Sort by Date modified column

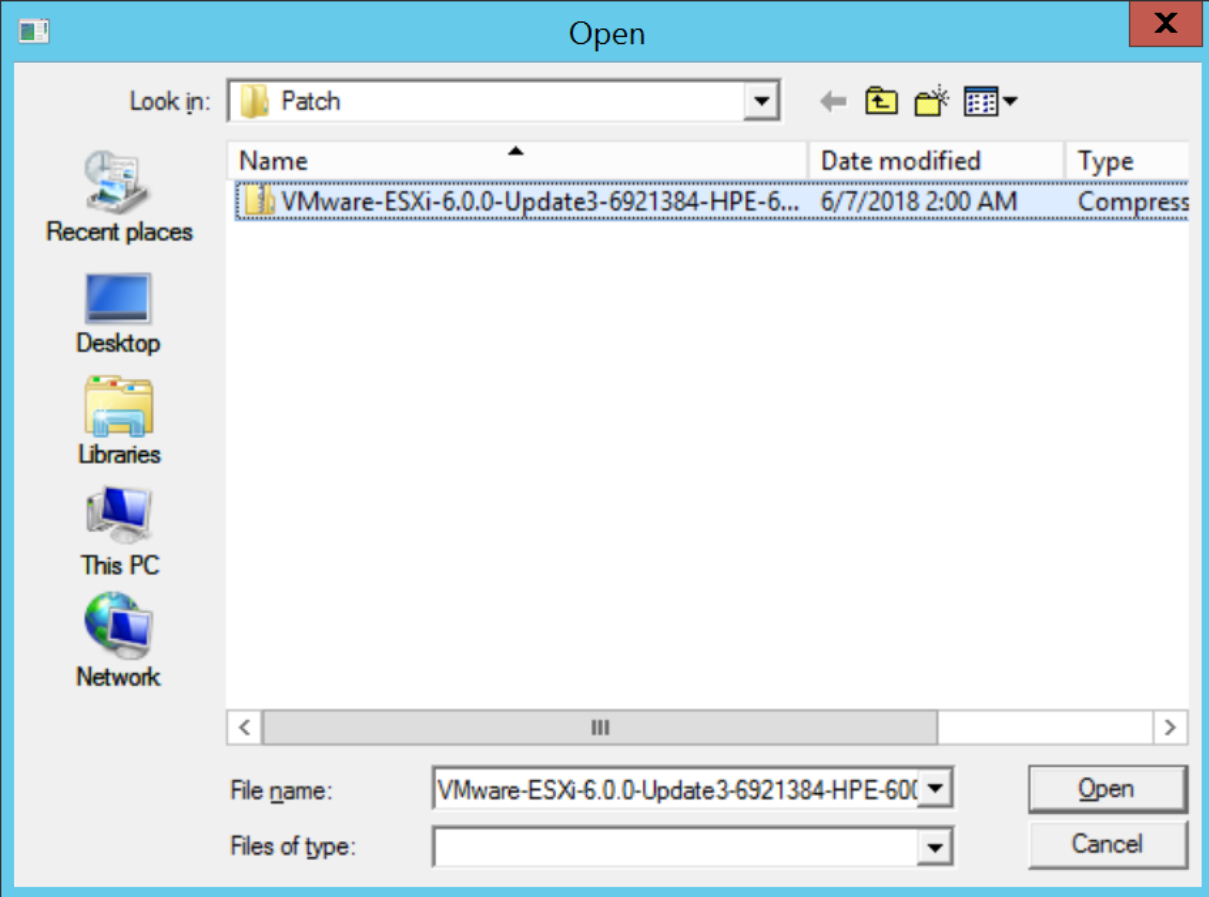[x=934, y=161]
